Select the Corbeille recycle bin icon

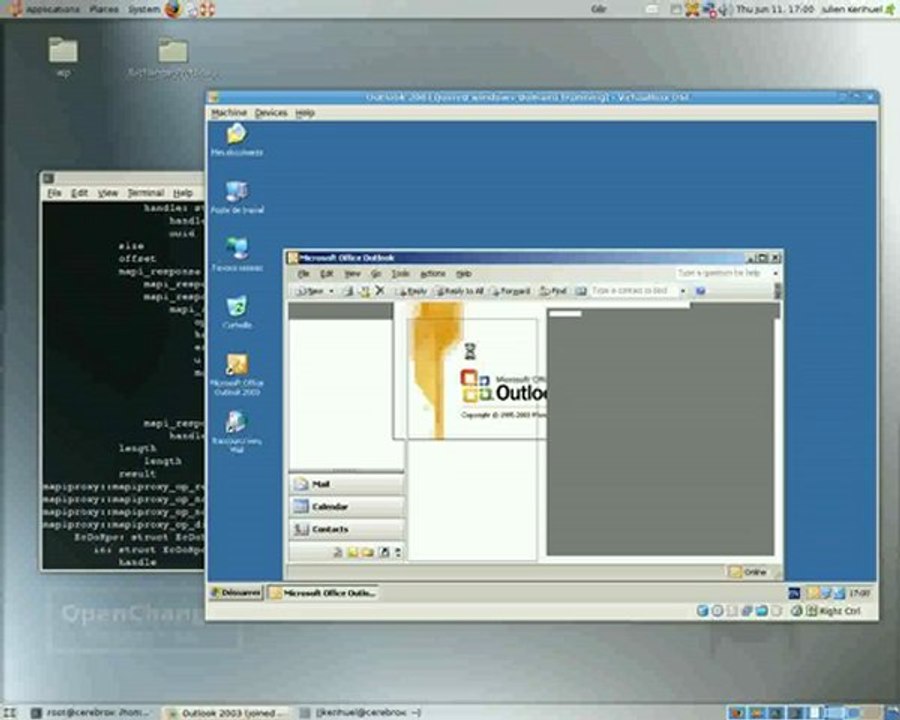pyautogui.click(x=237, y=312)
